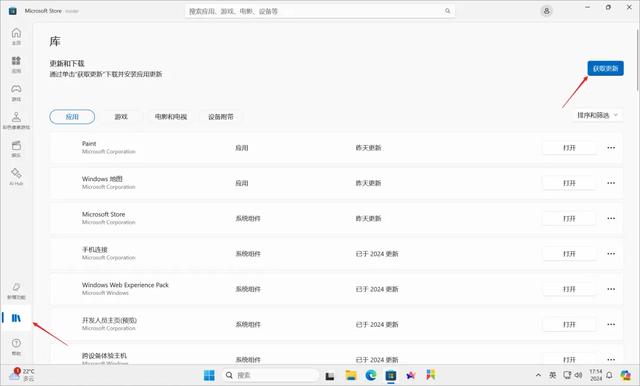640x386 pixels.
Task: Click the network/display tray icon
Action: coord(567,375)
